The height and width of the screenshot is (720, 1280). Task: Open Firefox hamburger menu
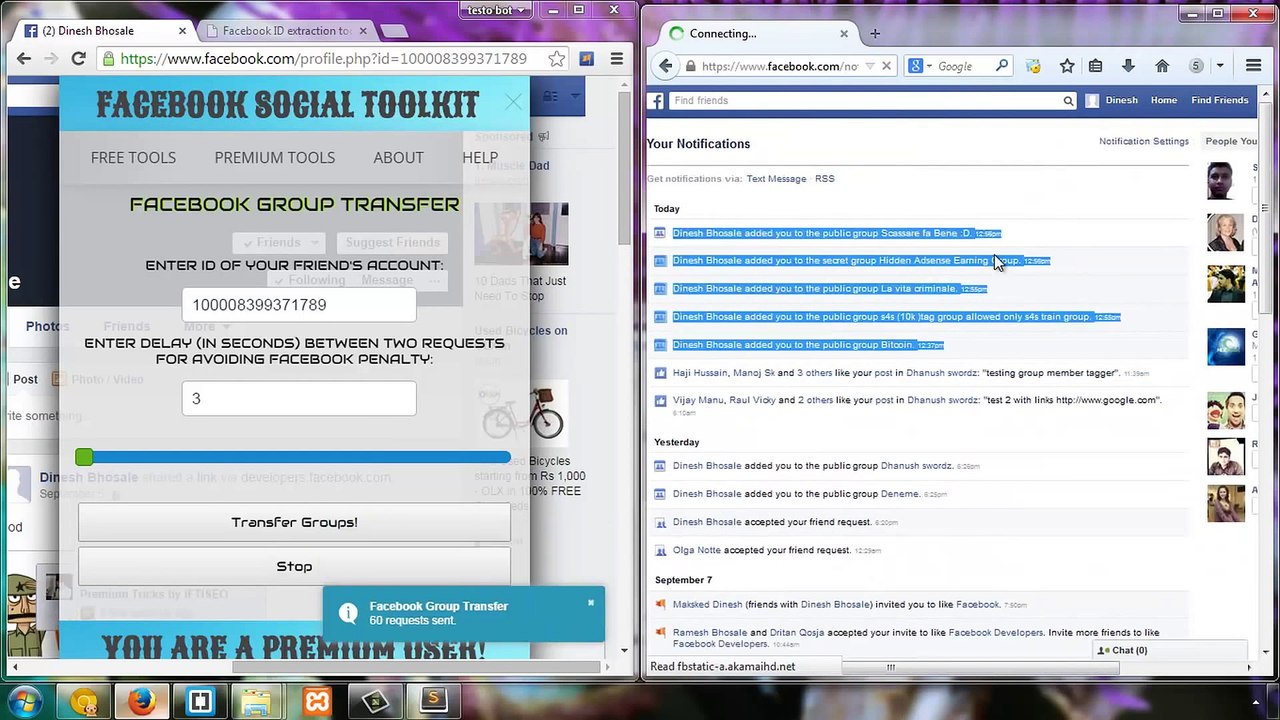click(x=1253, y=66)
